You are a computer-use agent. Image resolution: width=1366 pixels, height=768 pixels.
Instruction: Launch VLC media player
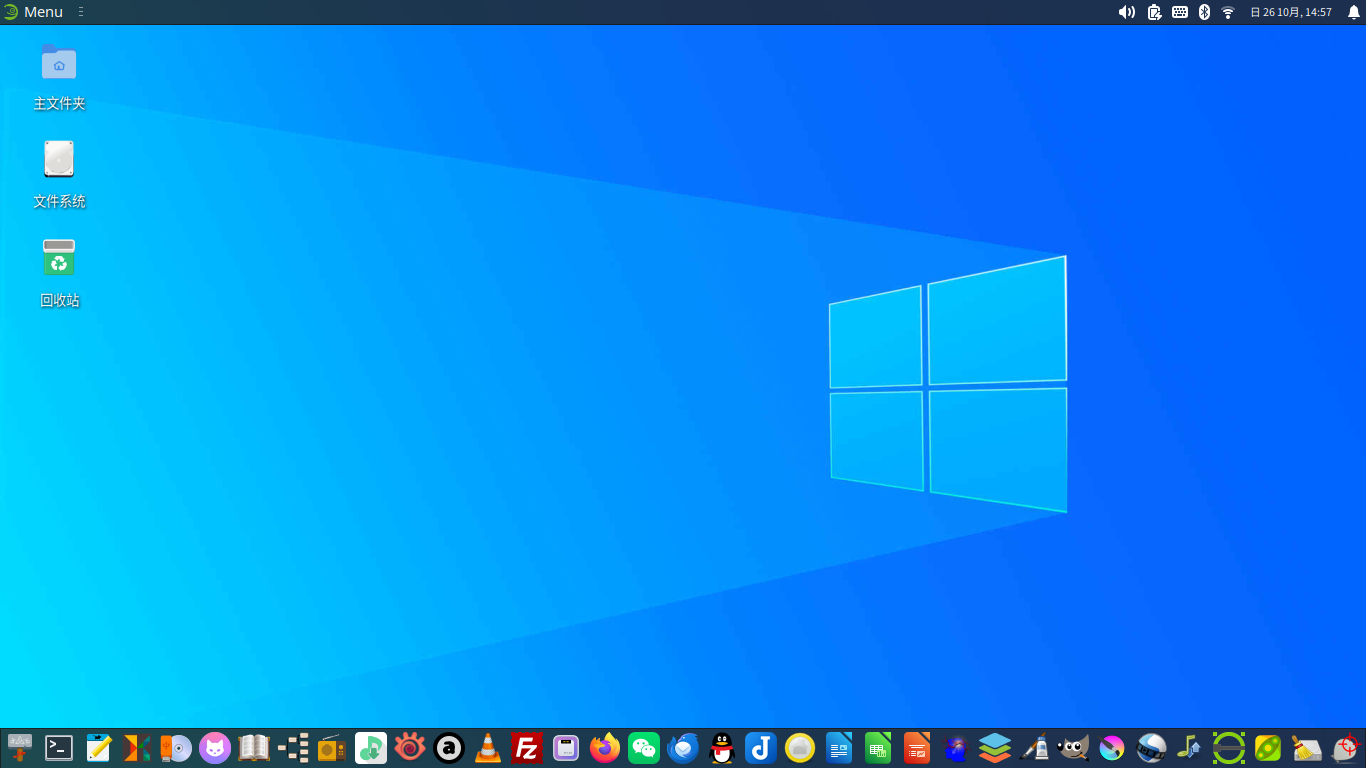tap(488, 748)
